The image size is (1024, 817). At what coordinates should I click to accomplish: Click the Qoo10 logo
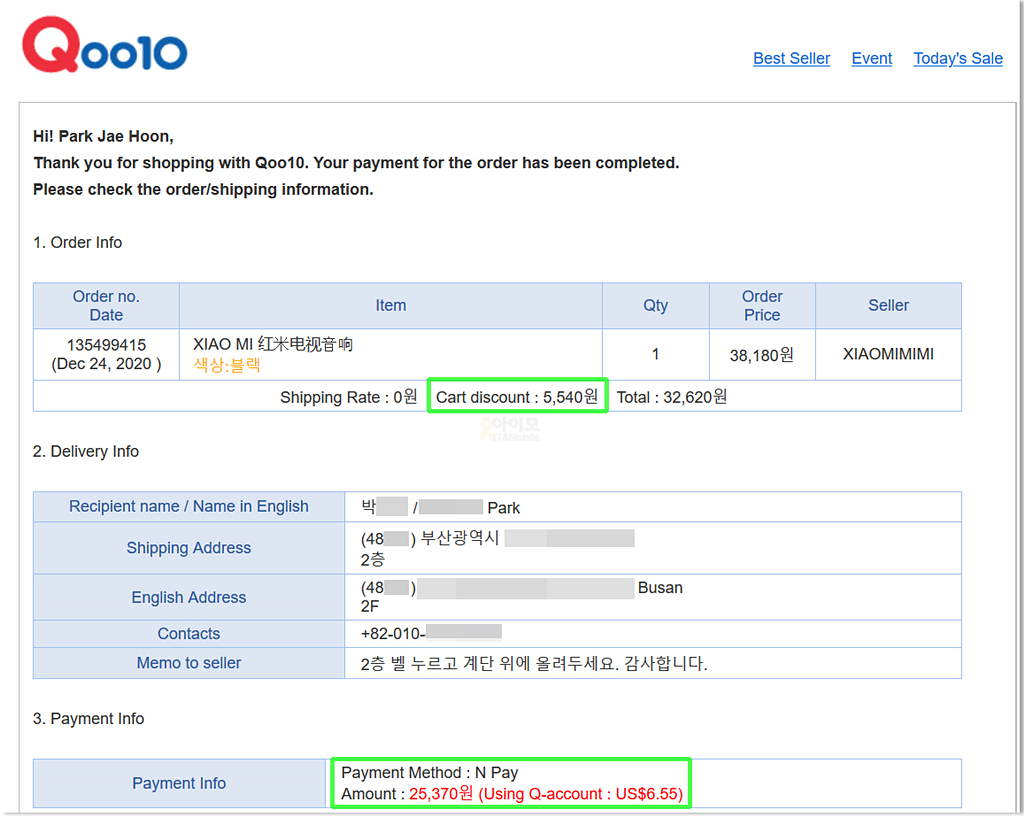(x=104, y=44)
